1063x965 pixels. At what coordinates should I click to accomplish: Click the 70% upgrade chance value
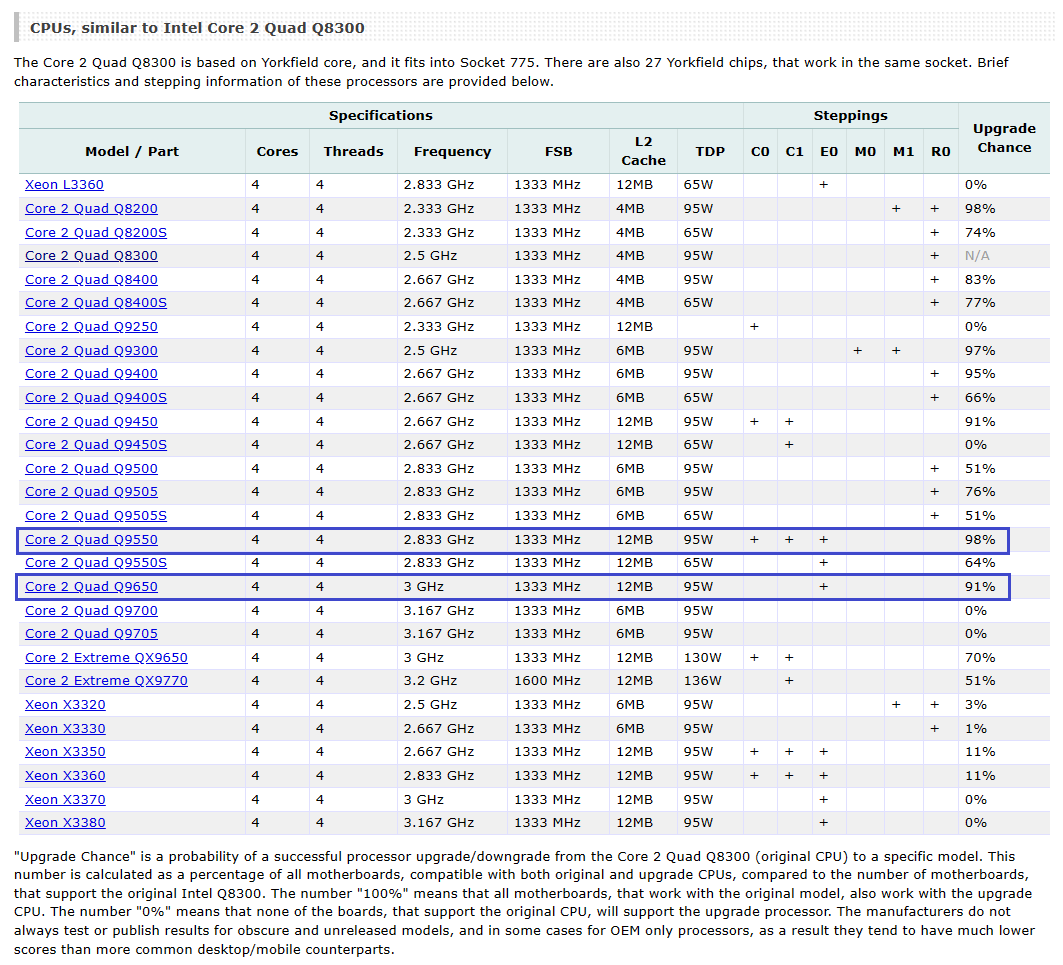tap(980, 658)
